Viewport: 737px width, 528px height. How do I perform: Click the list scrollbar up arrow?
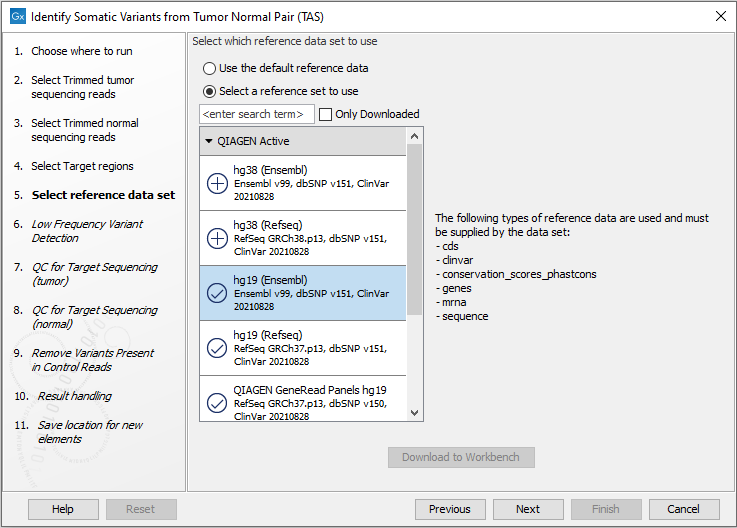tap(414, 136)
